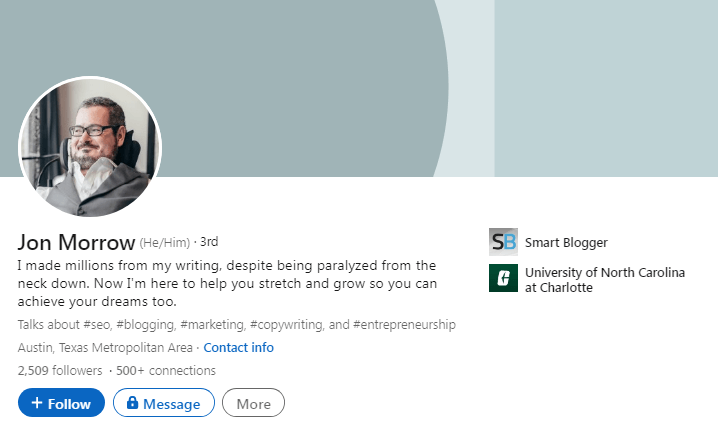
Task: Click the Jon Morrow name heading
Action: point(76,243)
